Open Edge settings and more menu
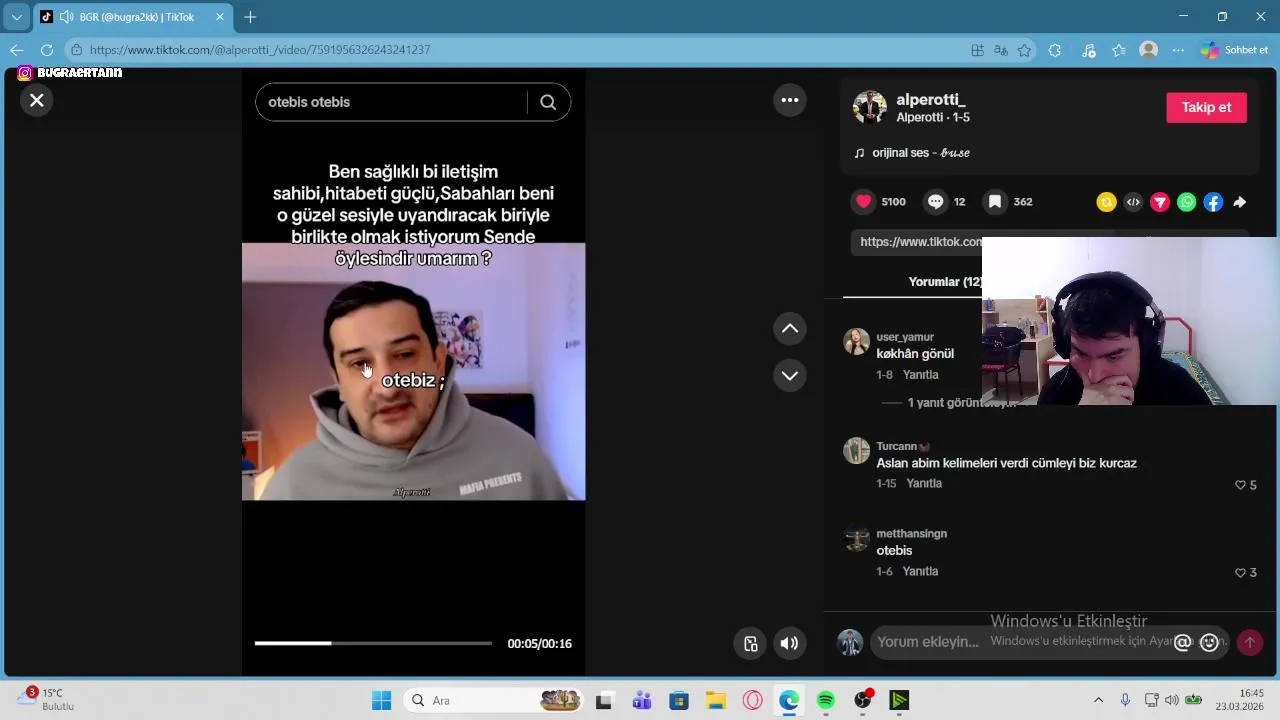Image resolution: width=1280 pixels, height=720 pixels. pos(1178,50)
